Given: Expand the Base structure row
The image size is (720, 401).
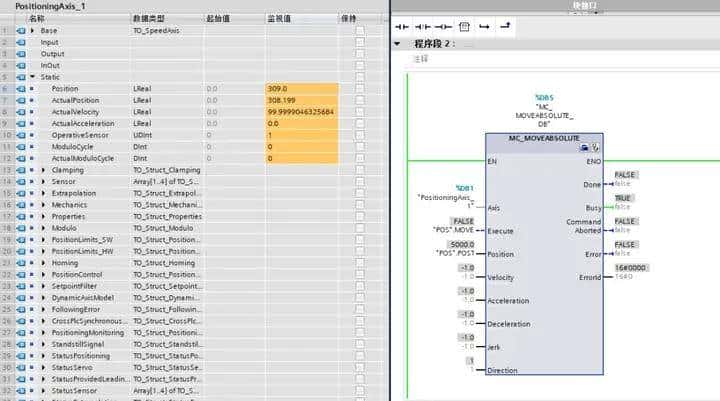Looking at the screenshot, I should click(x=32, y=31).
